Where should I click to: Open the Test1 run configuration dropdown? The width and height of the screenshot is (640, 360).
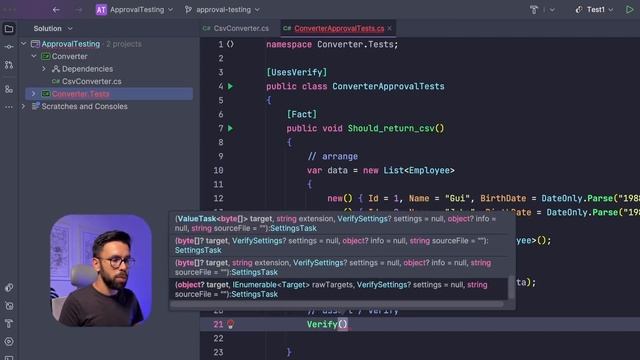pos(594,9)
